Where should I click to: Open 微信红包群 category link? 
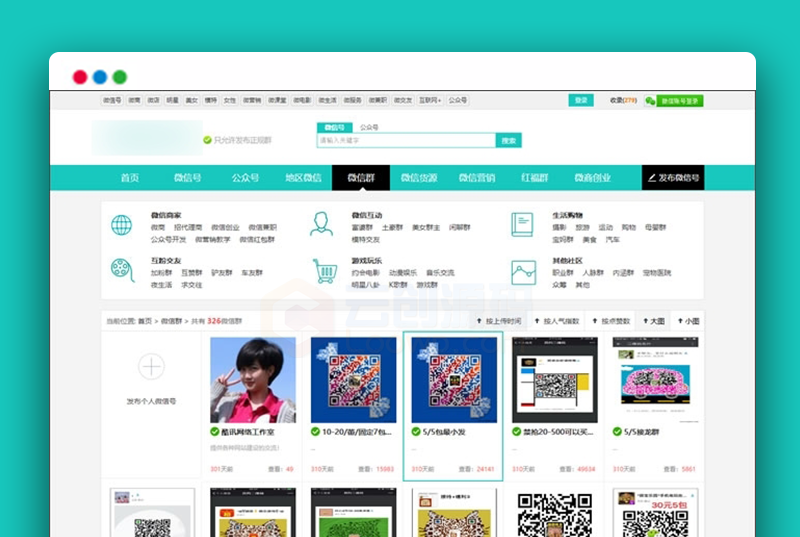point(257,240)
